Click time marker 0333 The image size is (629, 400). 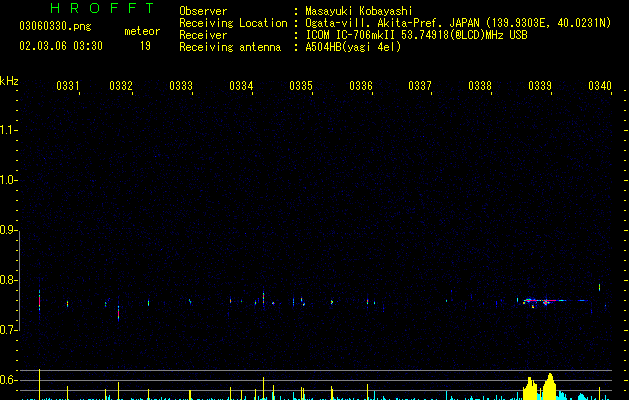tap(181, 85)
